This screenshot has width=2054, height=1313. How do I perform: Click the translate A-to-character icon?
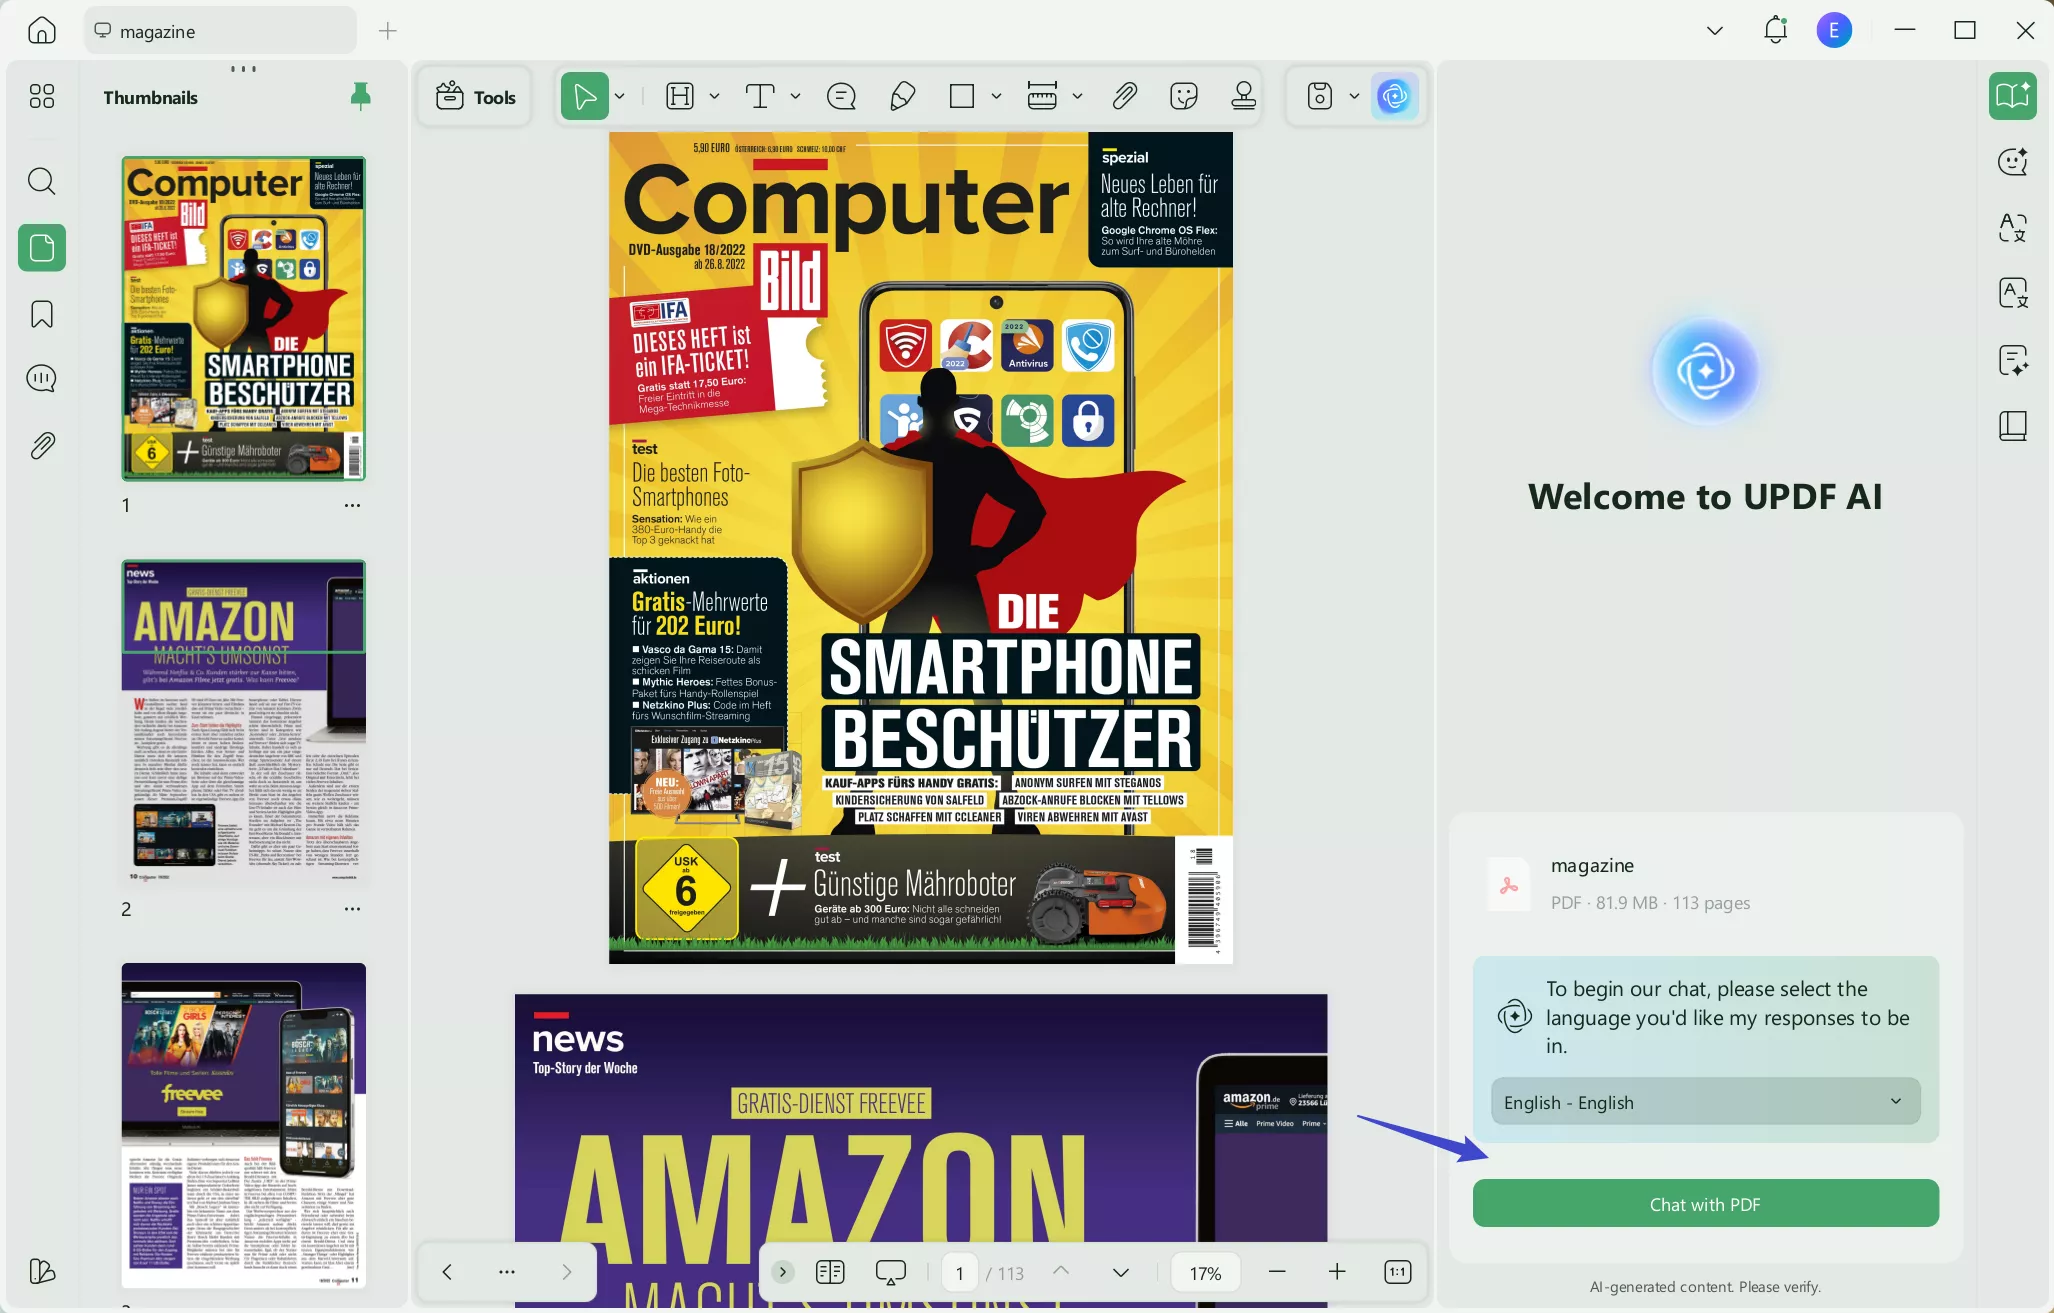coord(2012,227)
